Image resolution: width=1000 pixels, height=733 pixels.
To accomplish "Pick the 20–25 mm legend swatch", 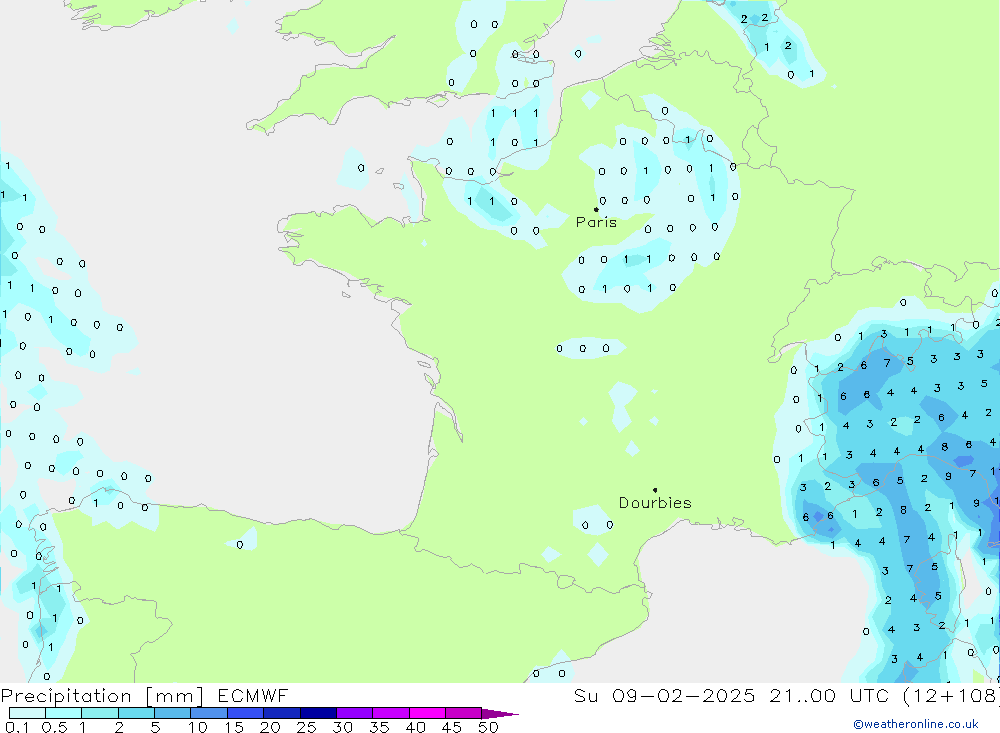I will [x=282, y=713].
